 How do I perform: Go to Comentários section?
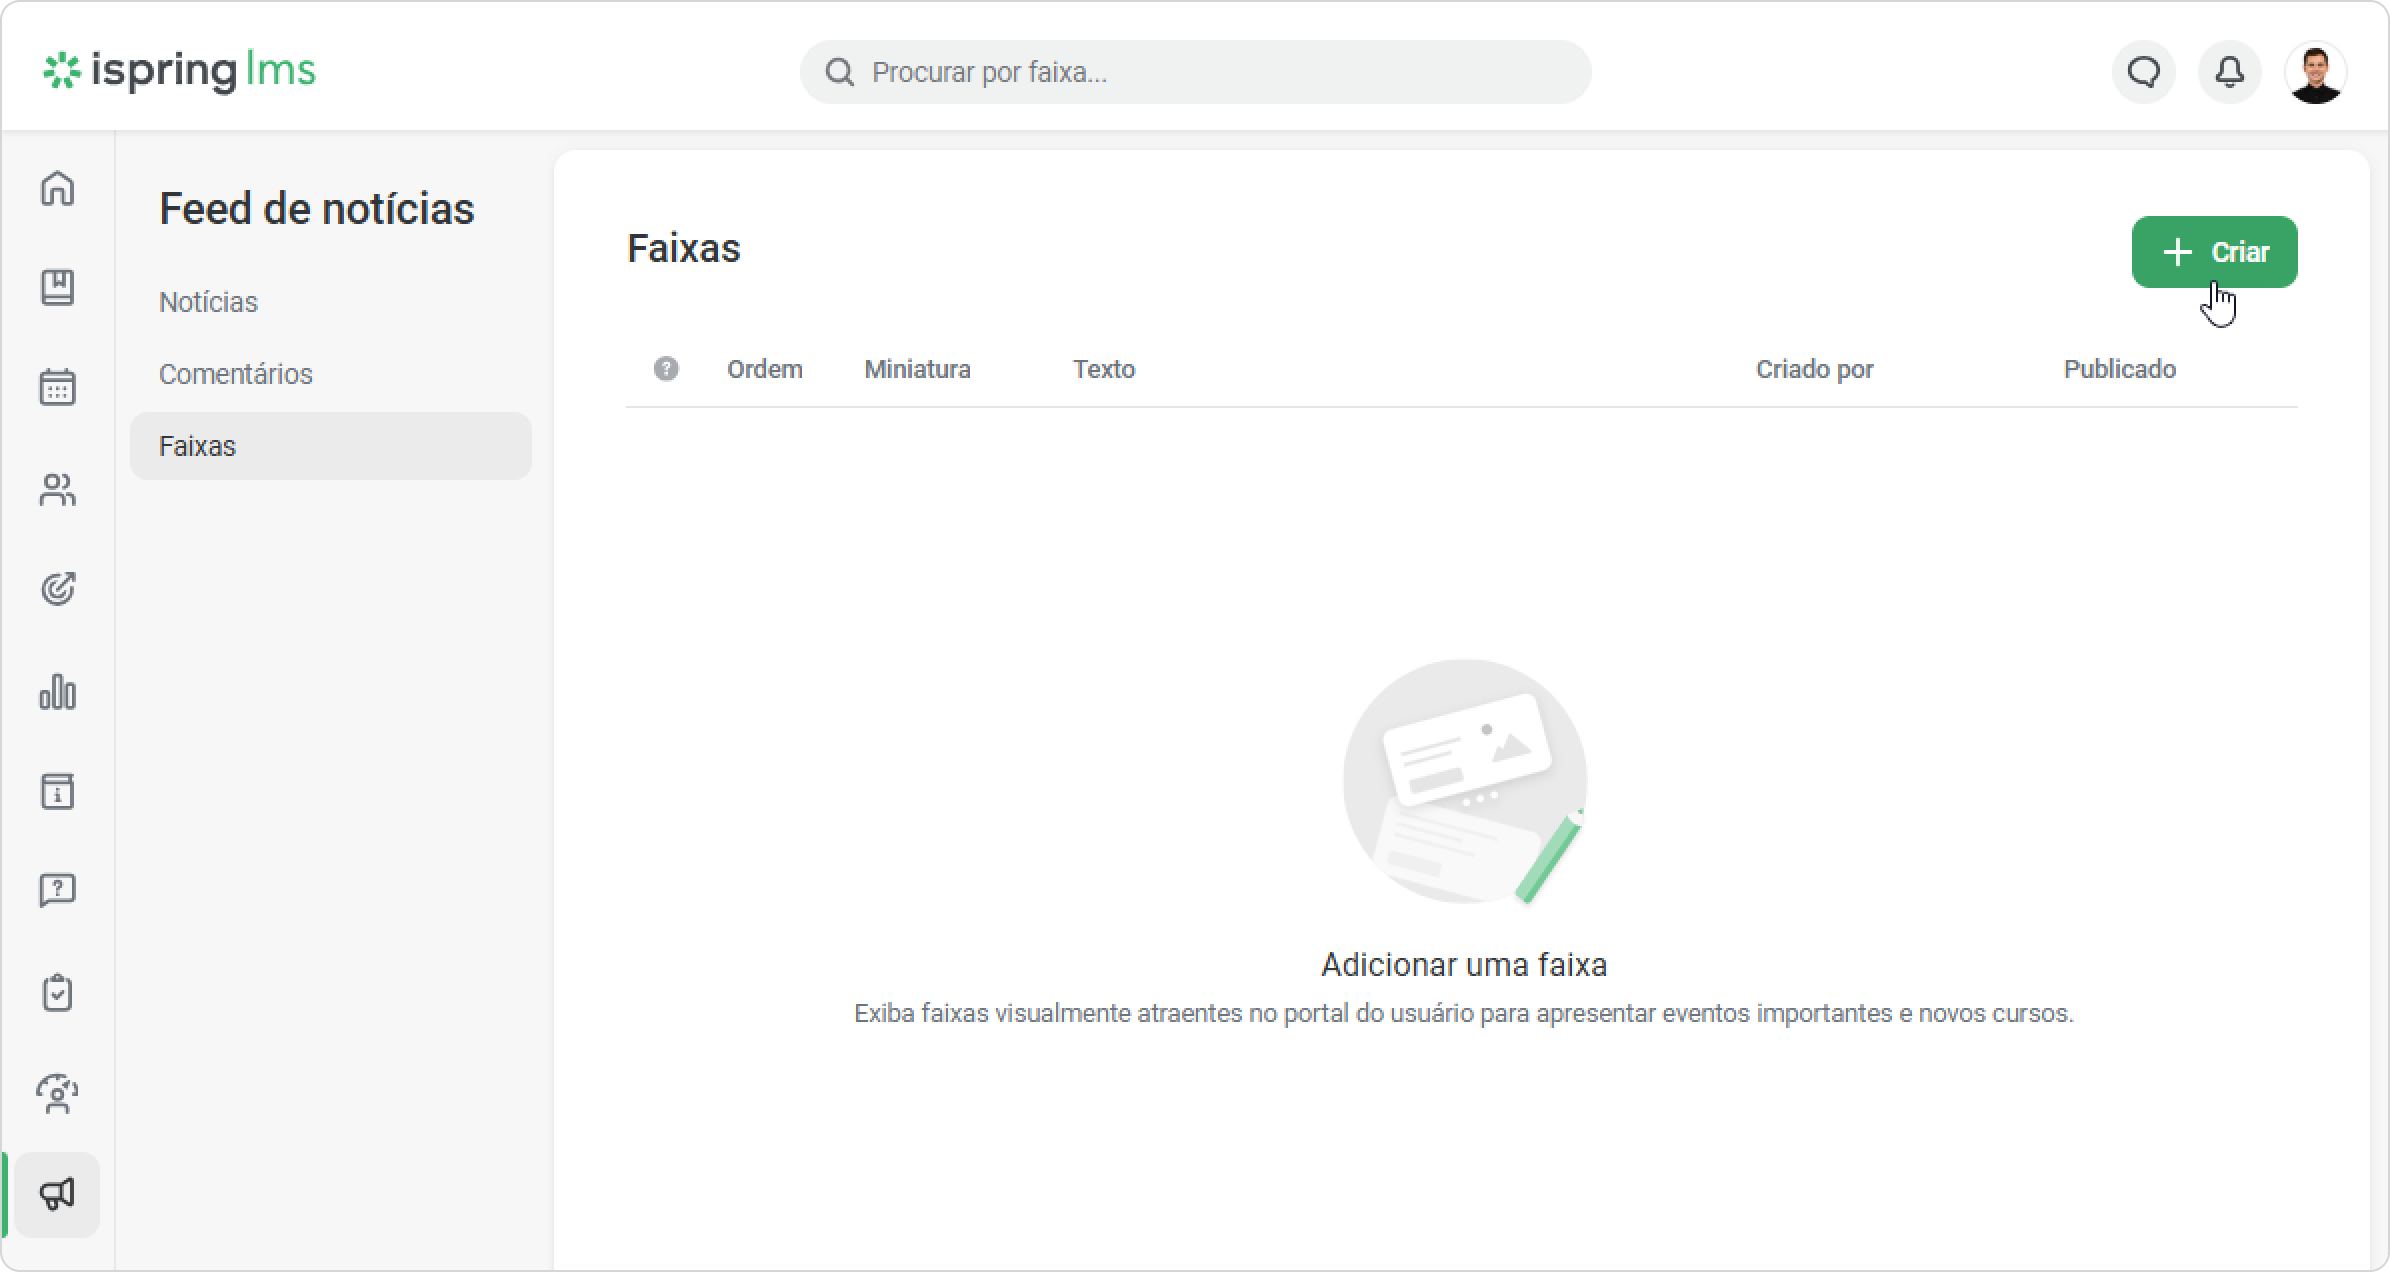click(x=235, y=374)
